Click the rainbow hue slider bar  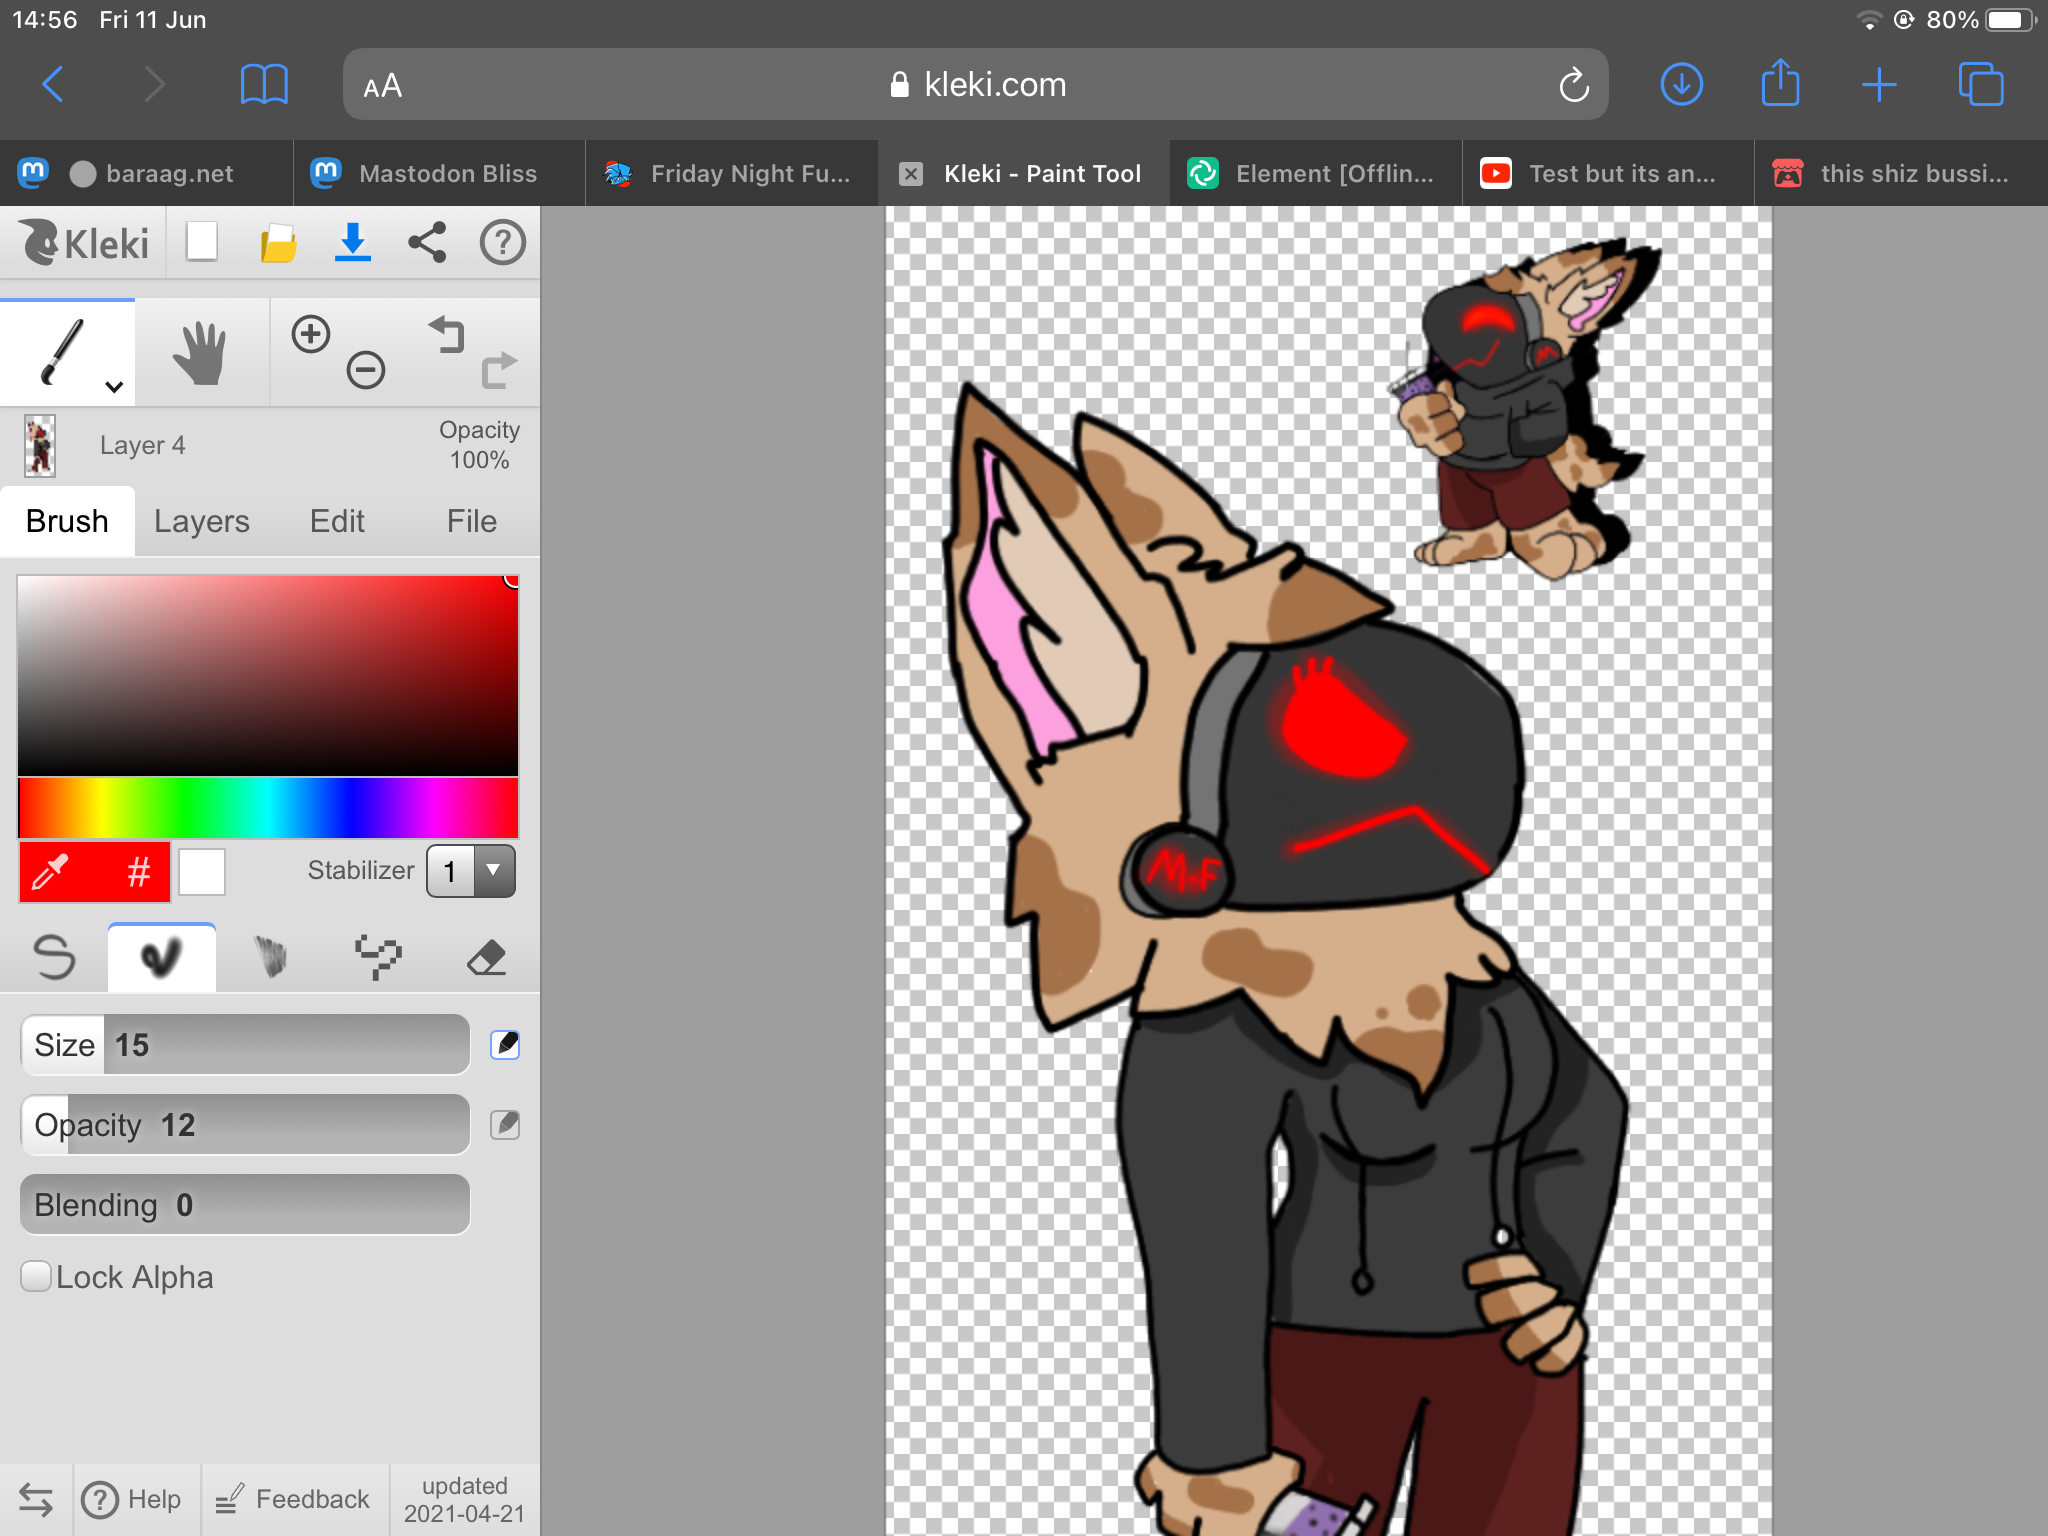click(268, 808)
